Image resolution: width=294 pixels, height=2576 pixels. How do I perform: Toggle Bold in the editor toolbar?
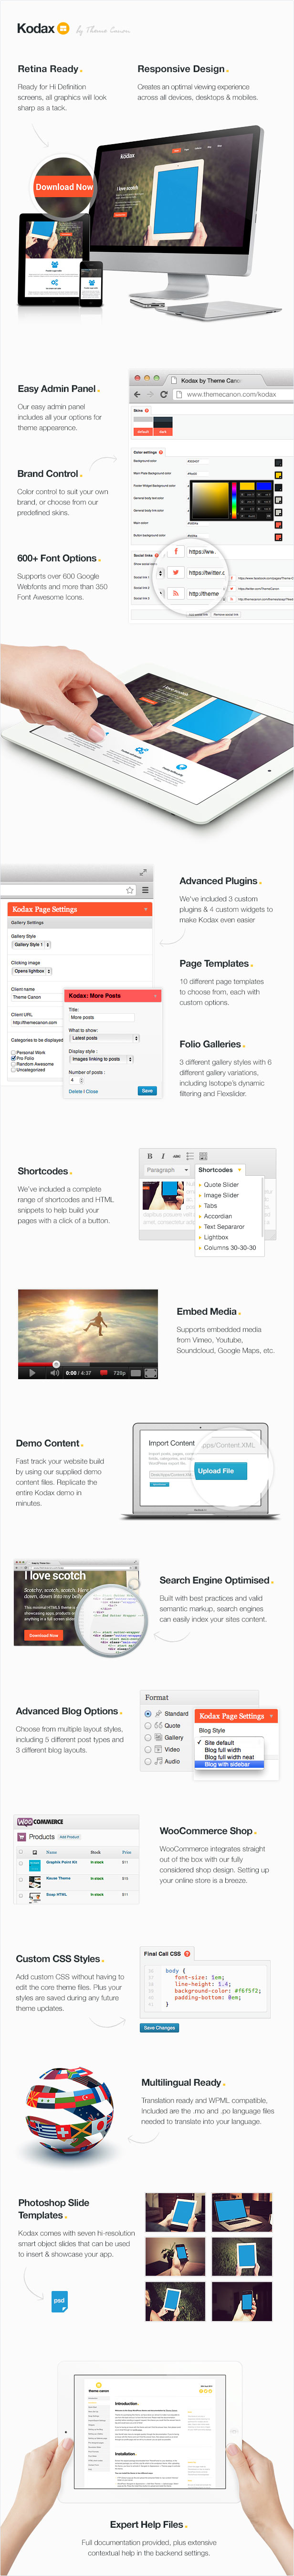tap(150, 1155)
